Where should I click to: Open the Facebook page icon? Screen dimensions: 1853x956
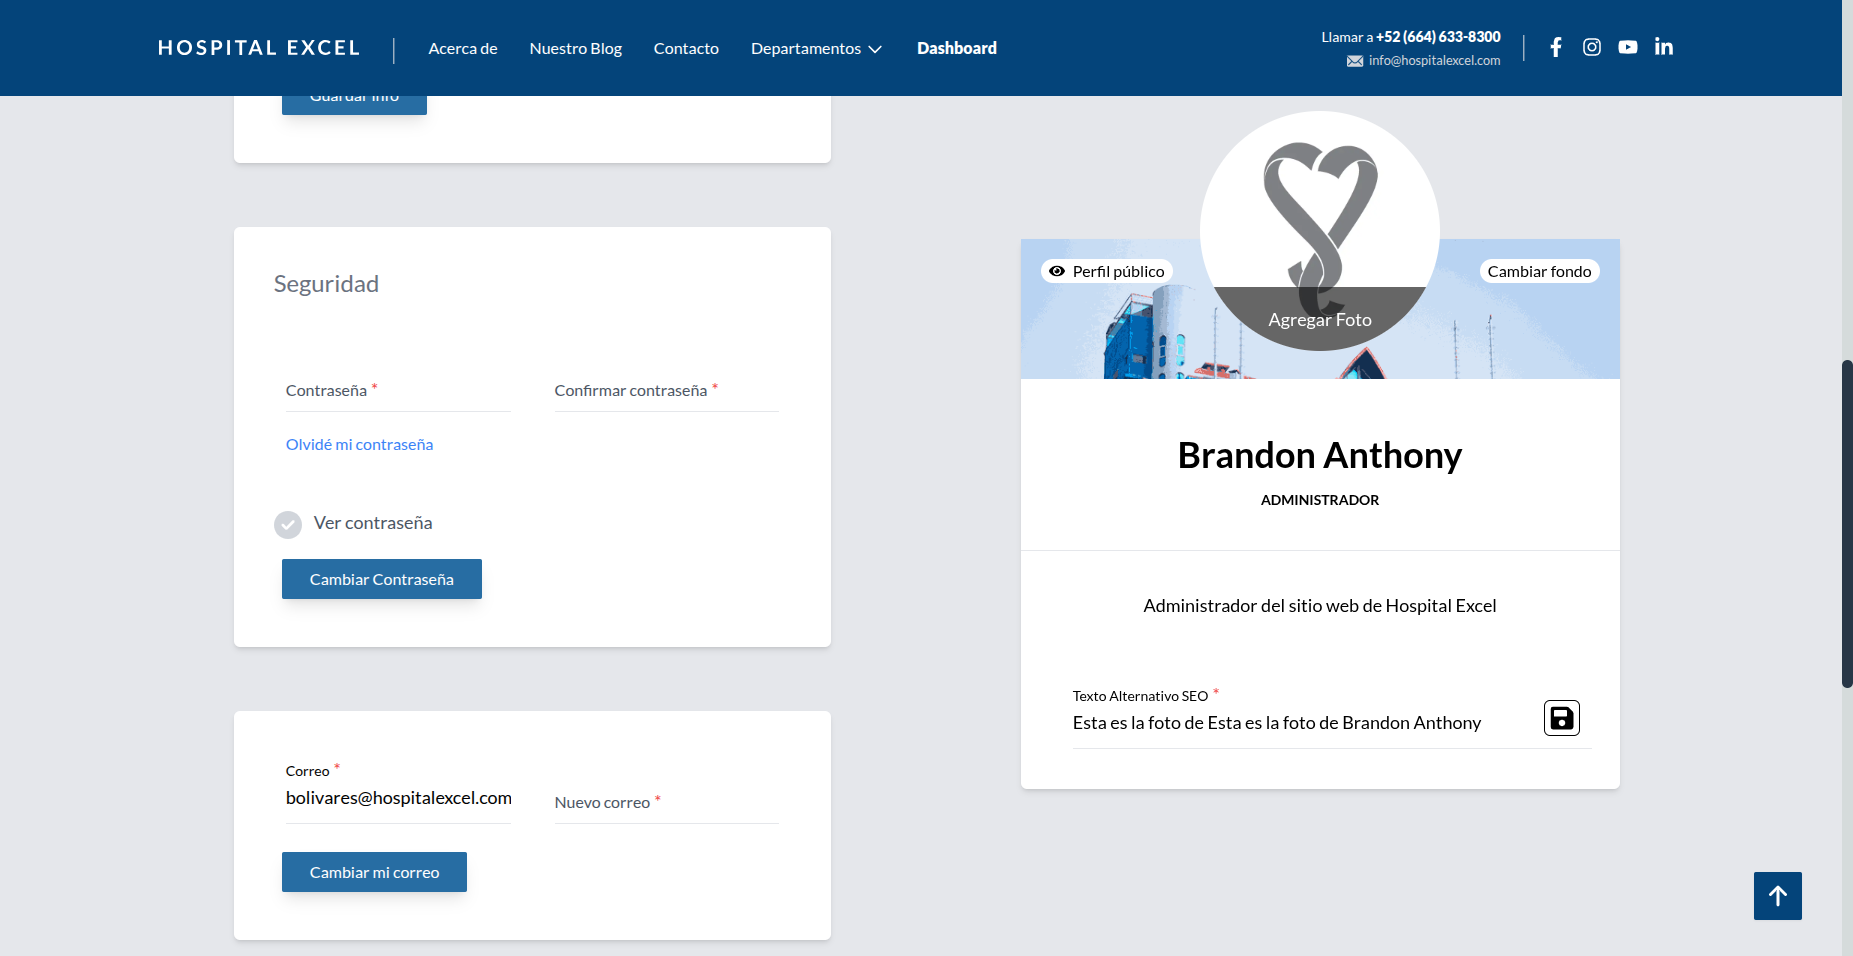click(x=1555, y=47)
